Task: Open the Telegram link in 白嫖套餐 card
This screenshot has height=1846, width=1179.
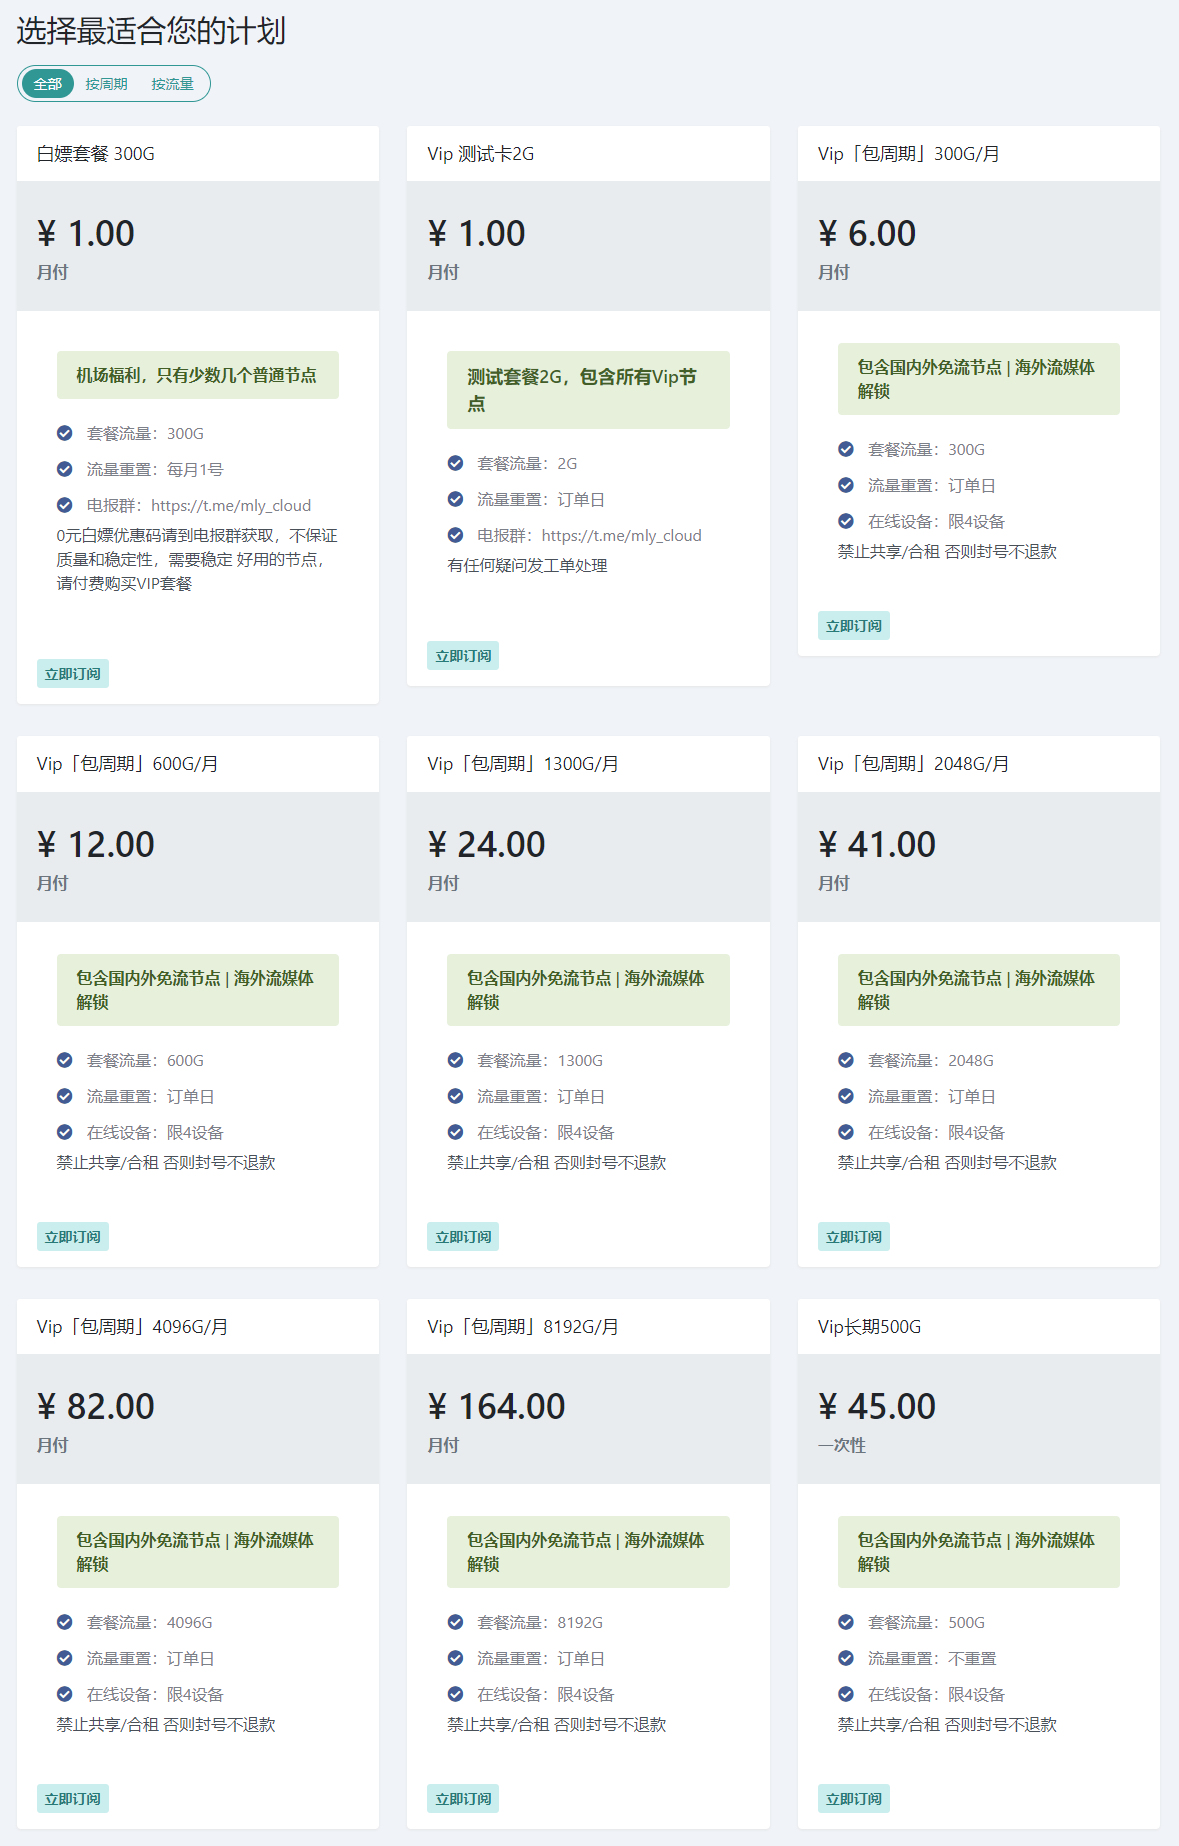Action: 231,506
